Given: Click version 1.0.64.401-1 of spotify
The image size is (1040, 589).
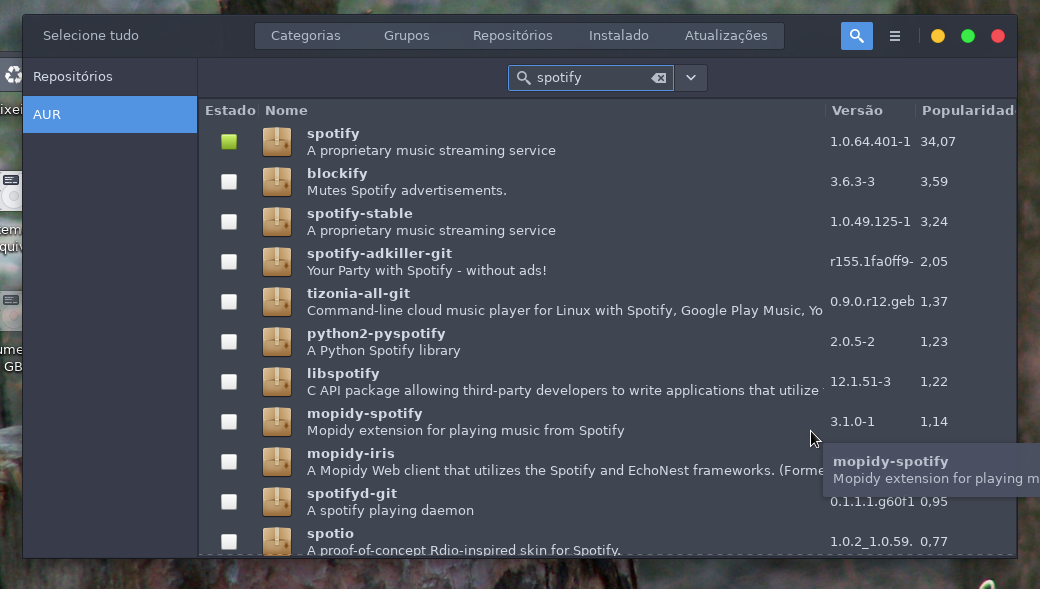Looking at the screenshot, I should [x=870, y=141].
